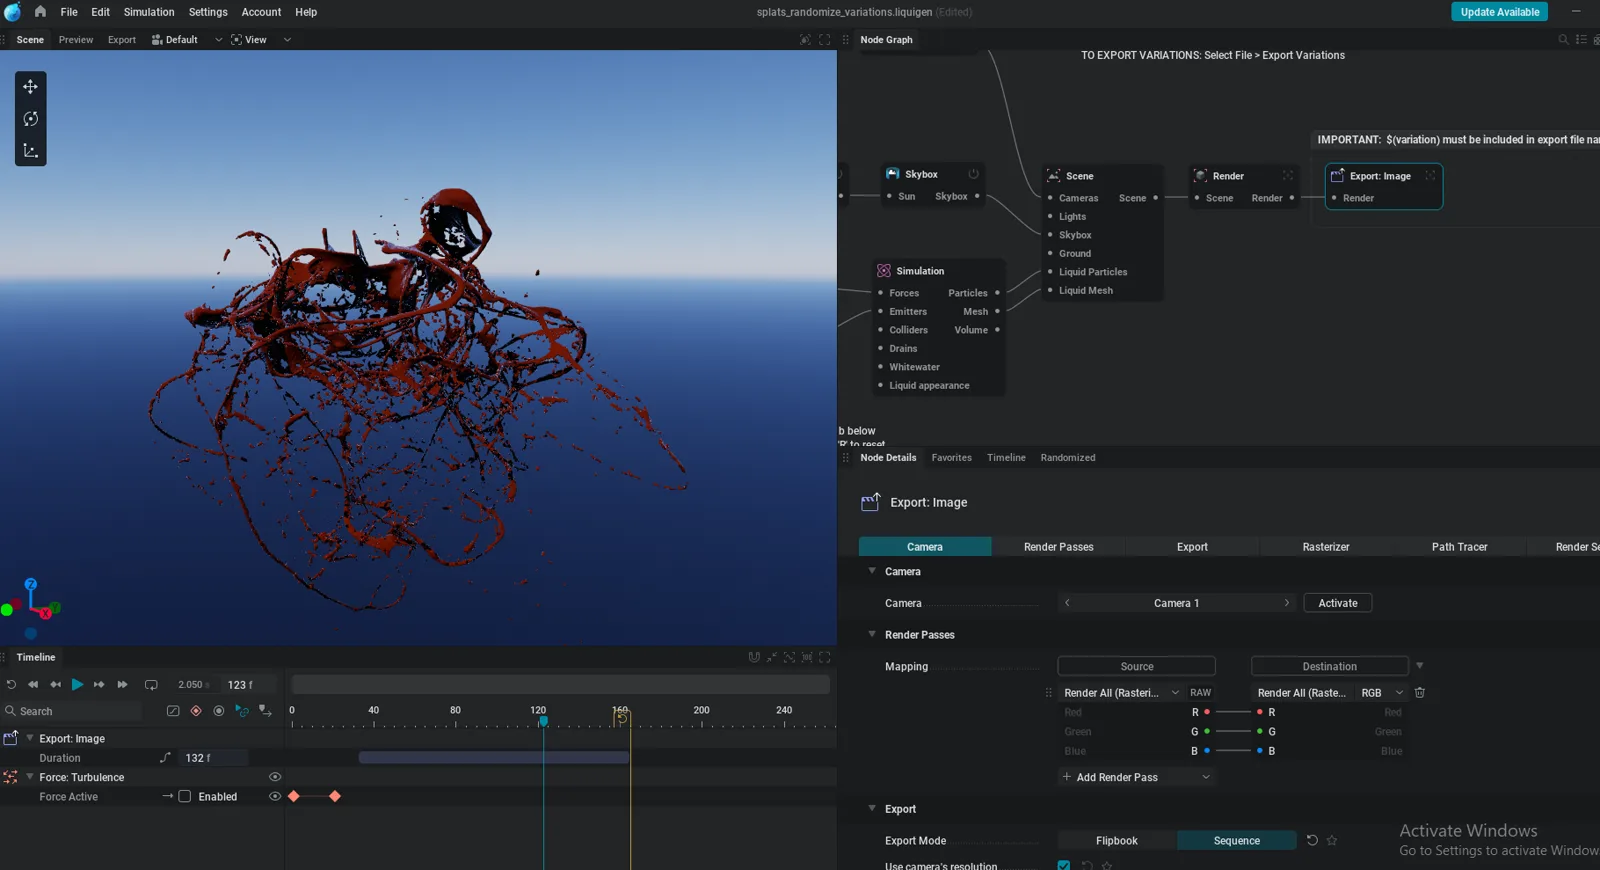Click the Activate camera button
Viewport: 1600px width, 870px height.
[1337, 603]
